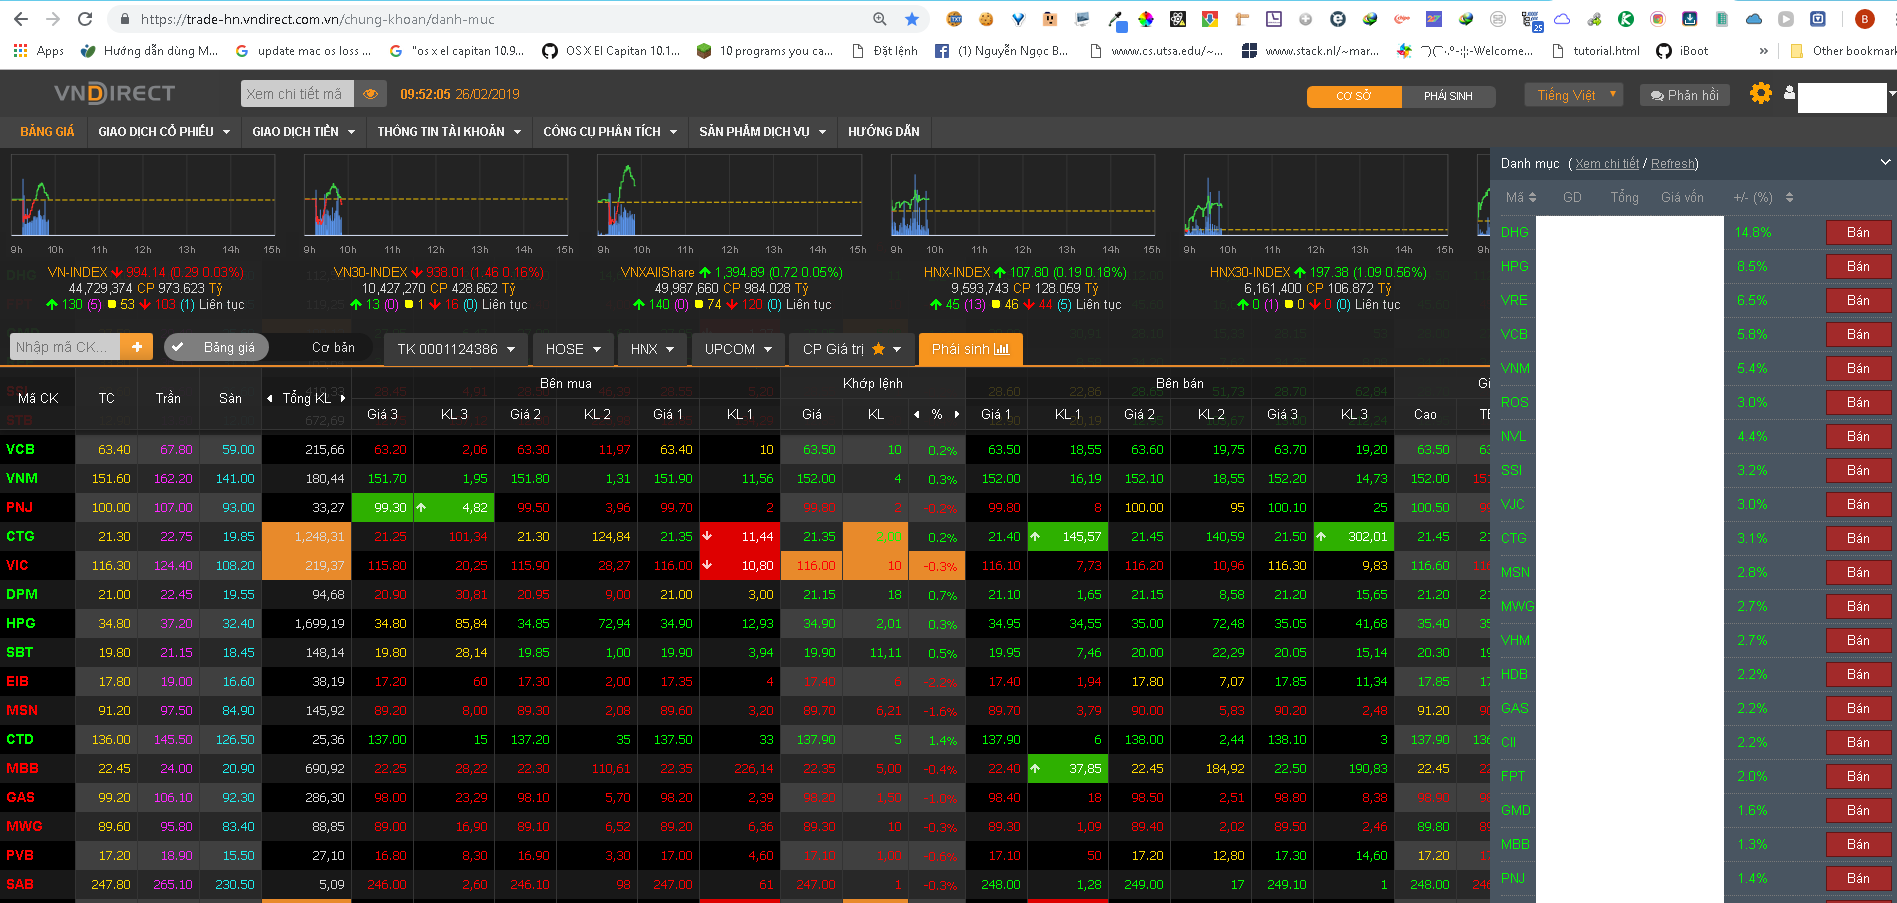
Task: Click the user profile icon in header
Action: pos(1789,93)
